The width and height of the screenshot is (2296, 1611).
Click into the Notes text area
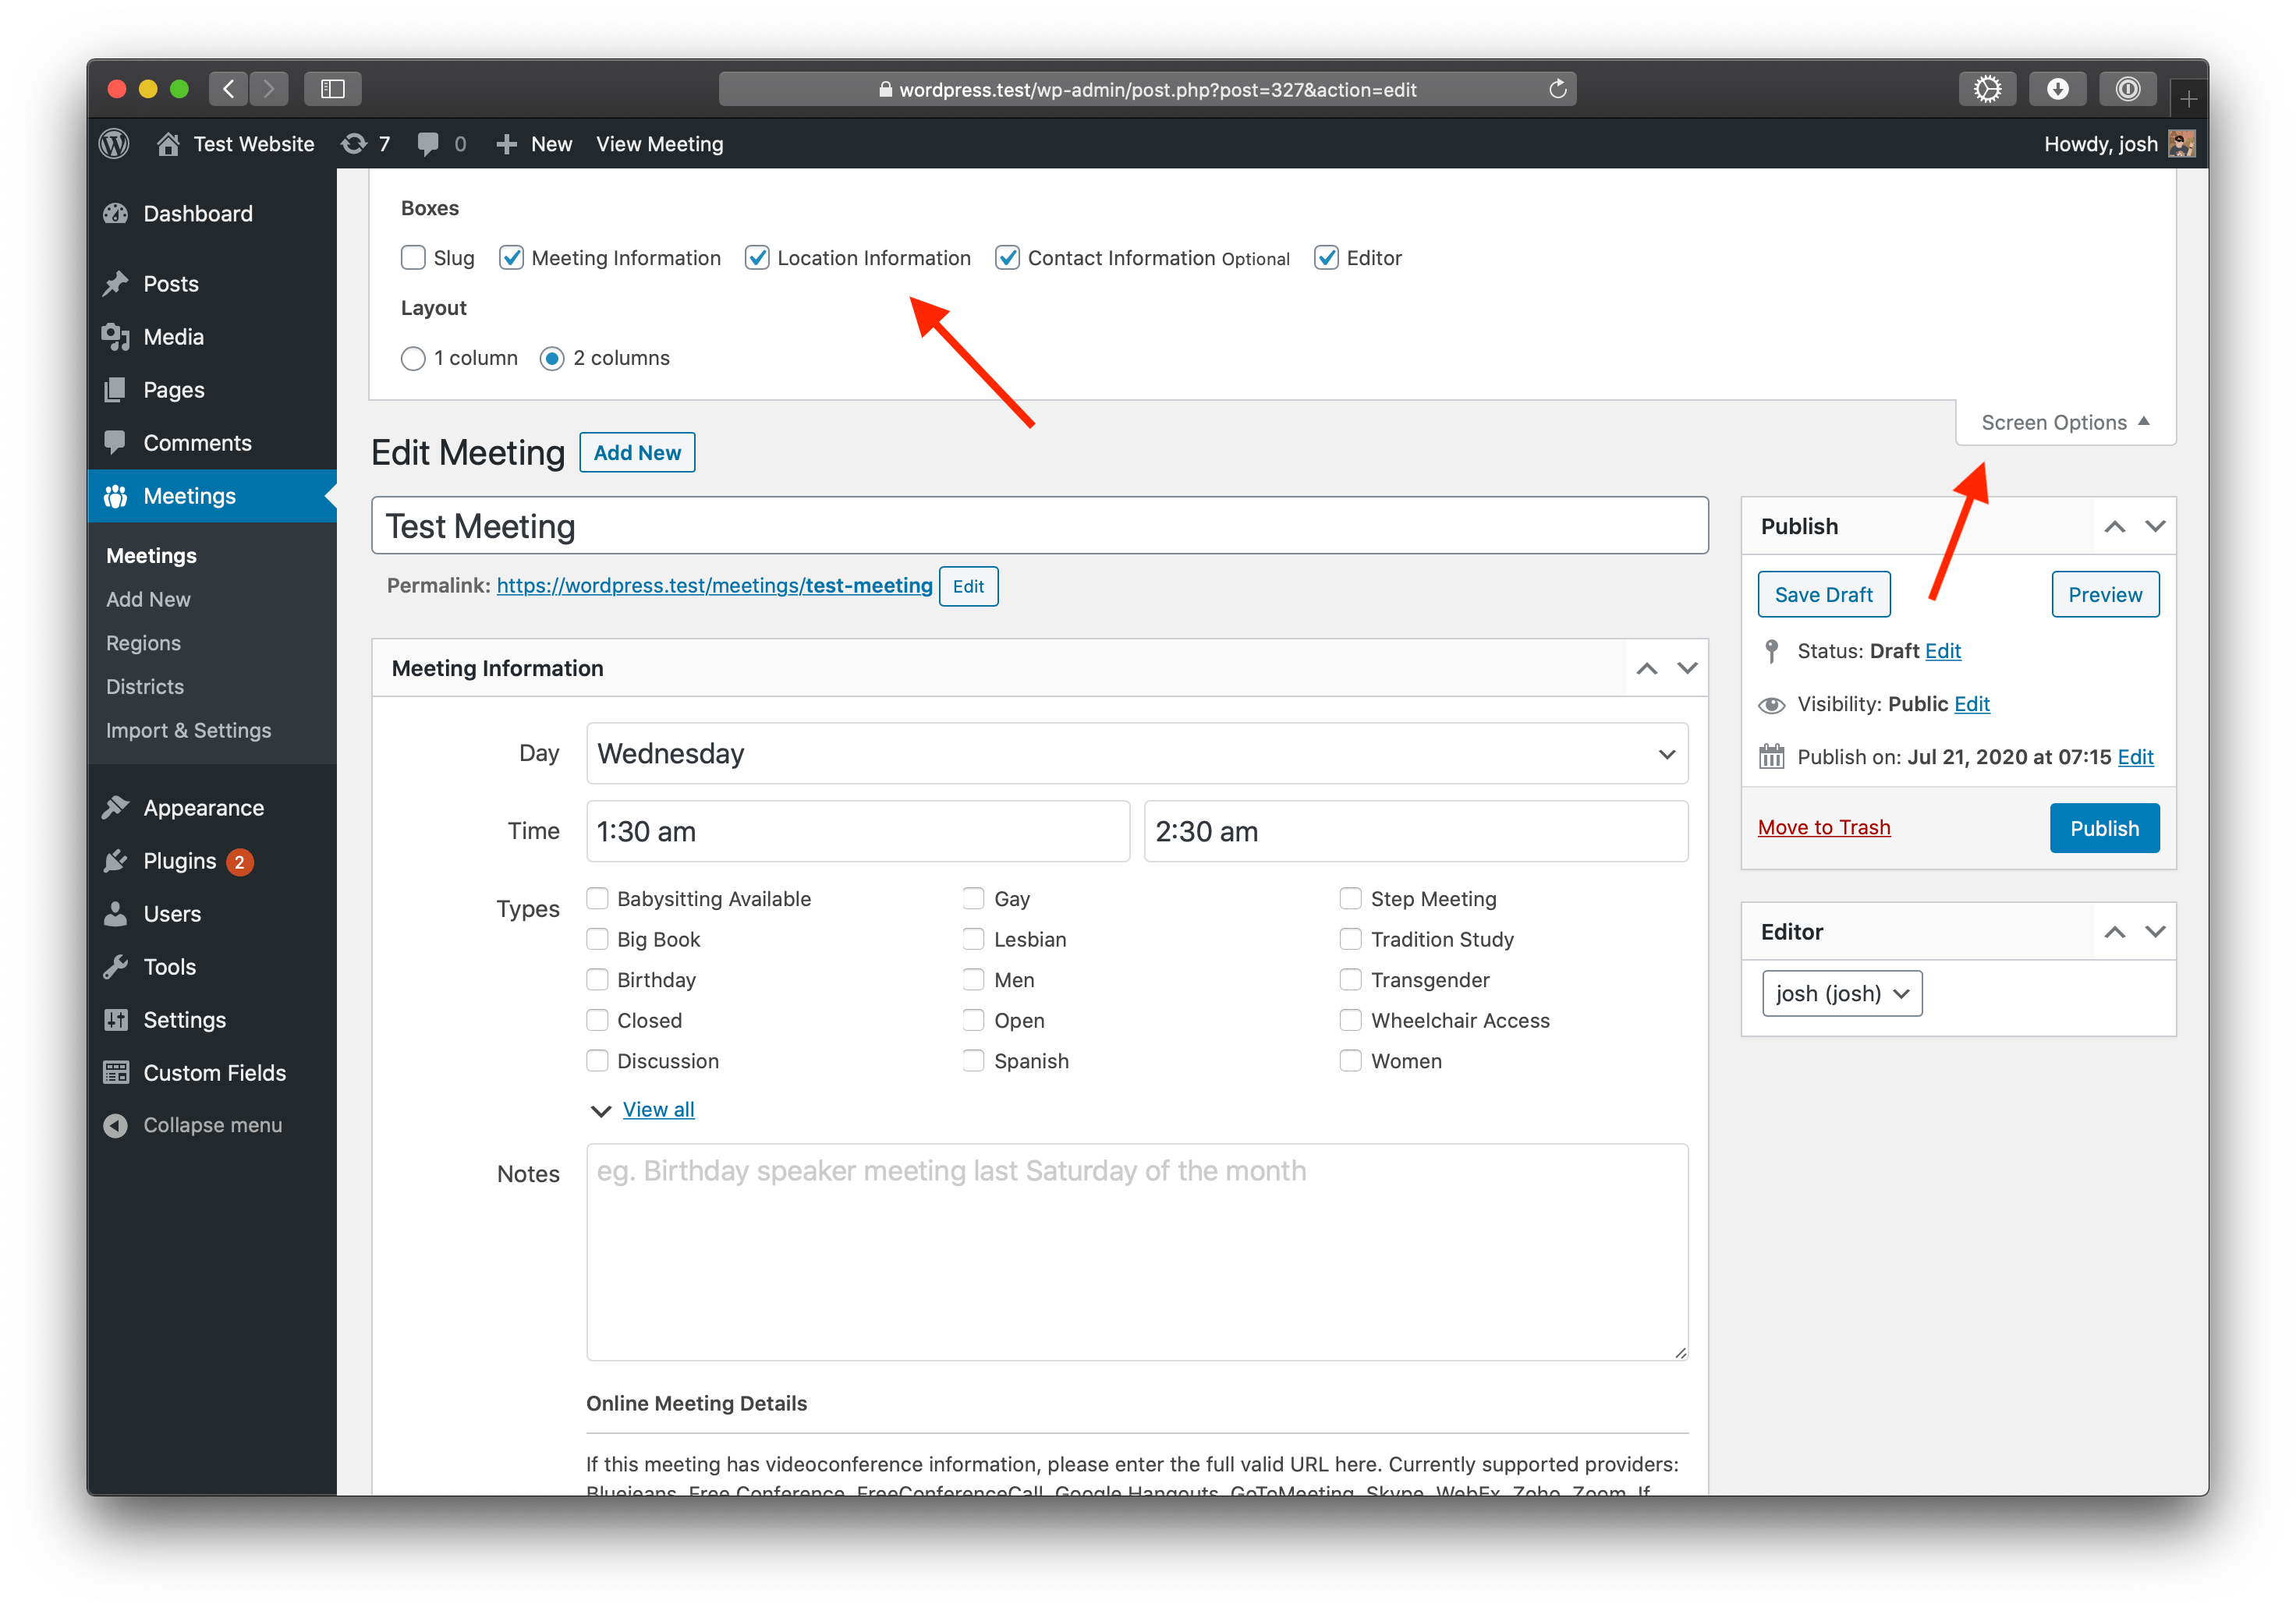(1136, 1250)
